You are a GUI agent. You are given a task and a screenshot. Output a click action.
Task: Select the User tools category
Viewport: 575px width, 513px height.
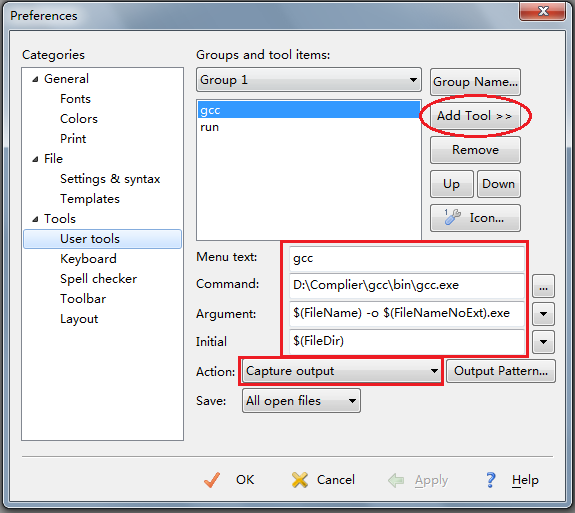tap(102, 239)
